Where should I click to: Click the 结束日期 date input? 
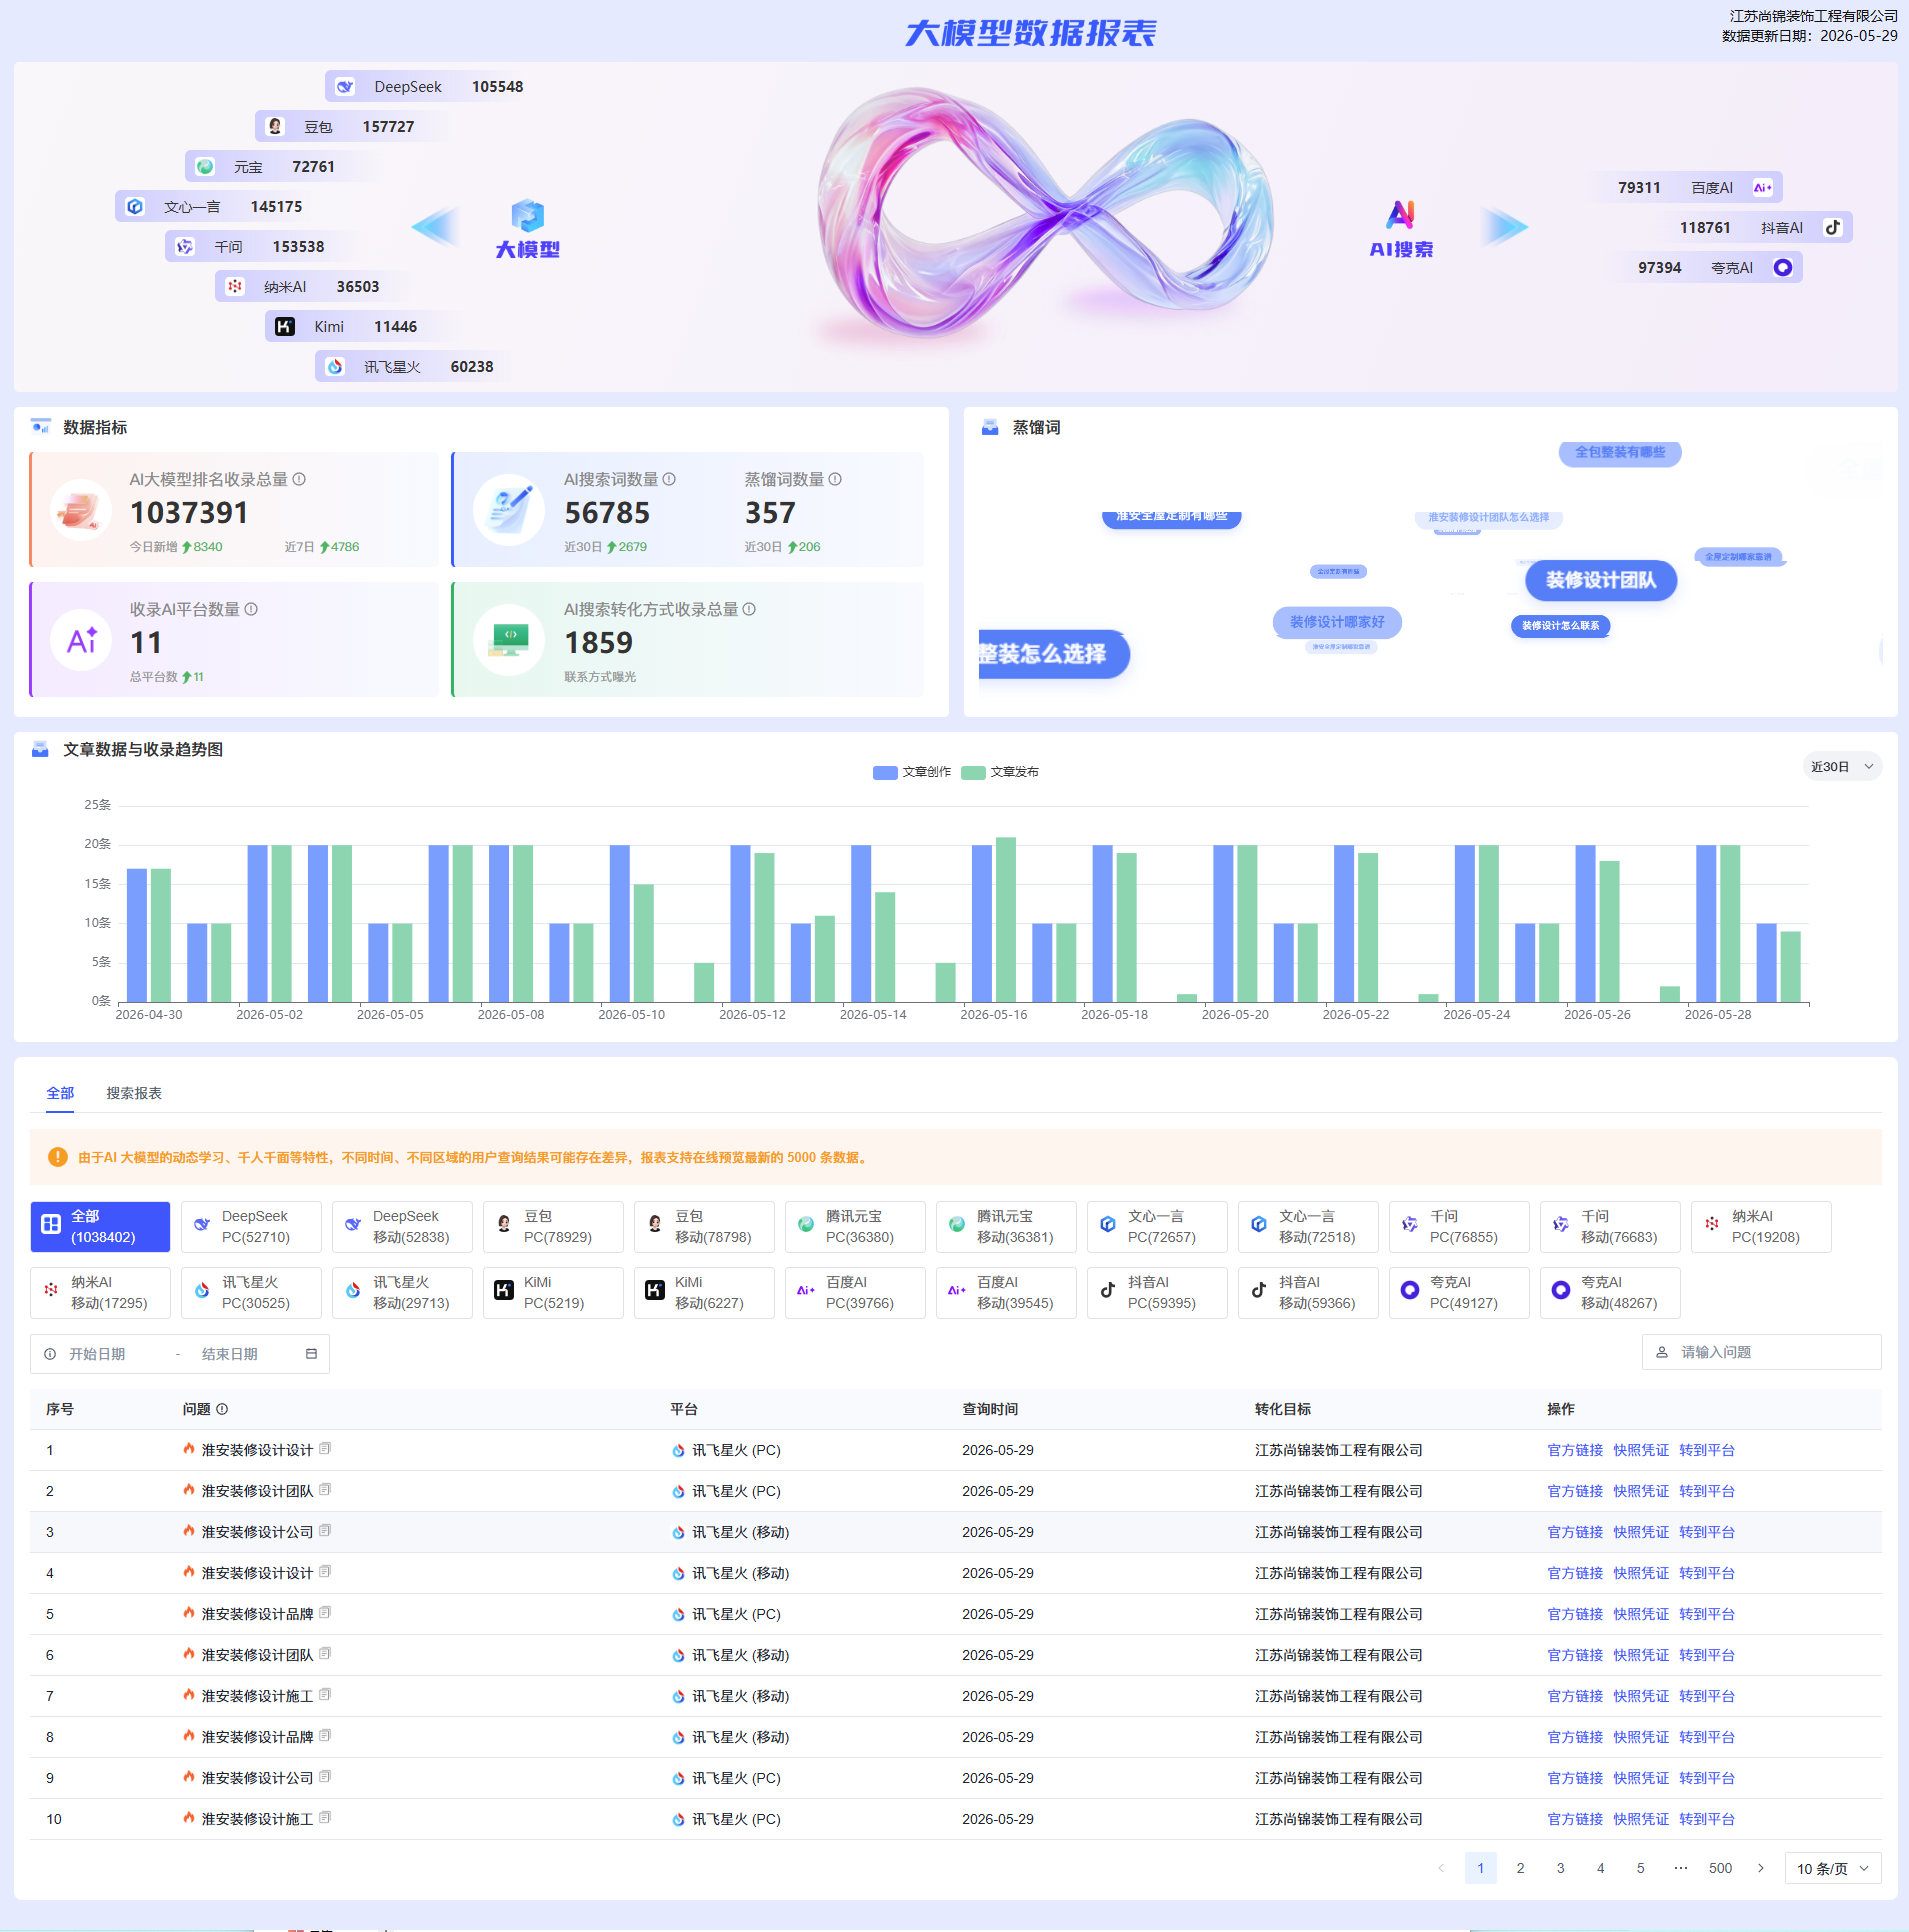pyautogui.click(x=230, y=1354)
